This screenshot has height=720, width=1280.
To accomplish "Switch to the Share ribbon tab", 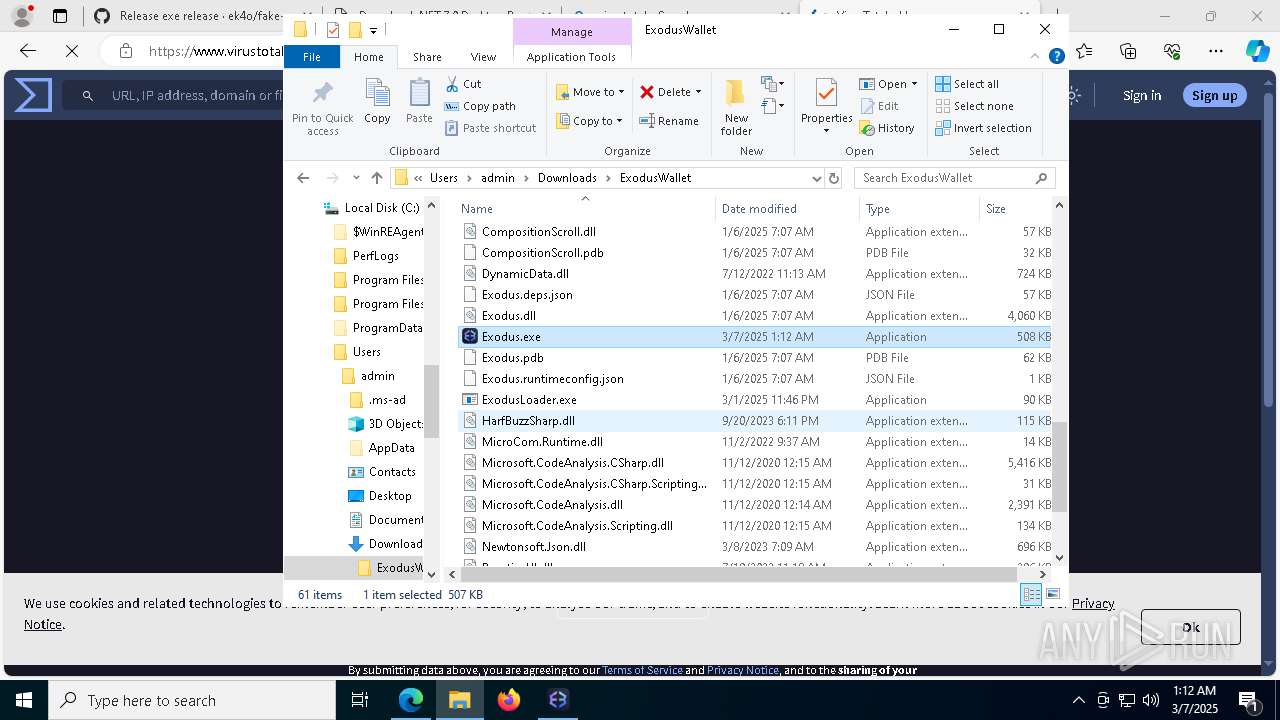I will tap(427, 57).
